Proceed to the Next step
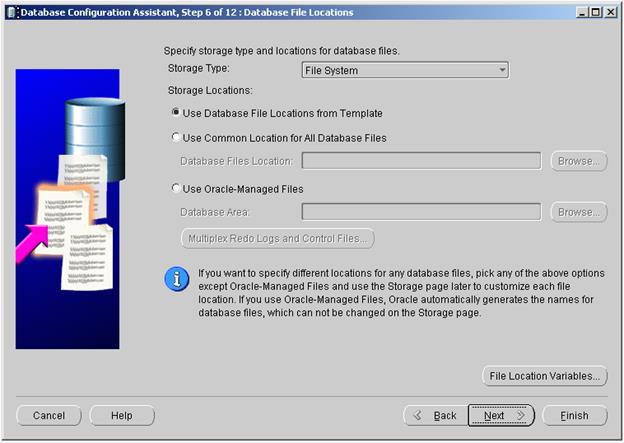624x443 pixels. [501, 416]
